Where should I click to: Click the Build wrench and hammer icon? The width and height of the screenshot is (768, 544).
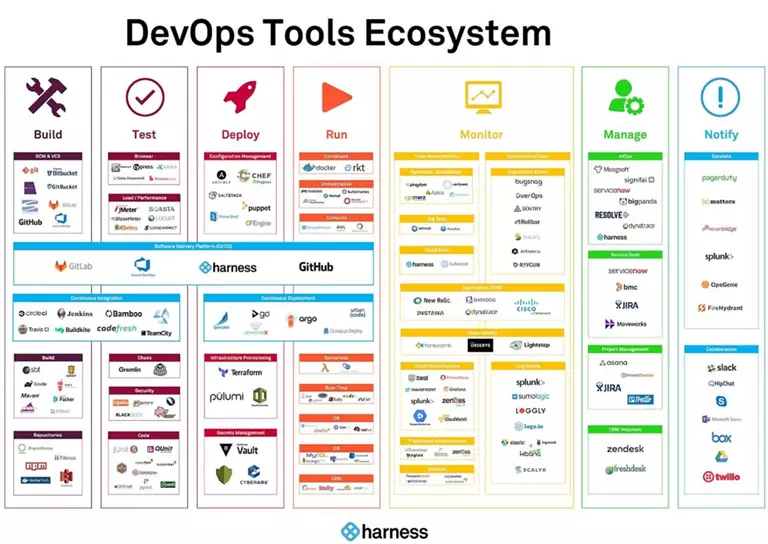pos(46,97)
